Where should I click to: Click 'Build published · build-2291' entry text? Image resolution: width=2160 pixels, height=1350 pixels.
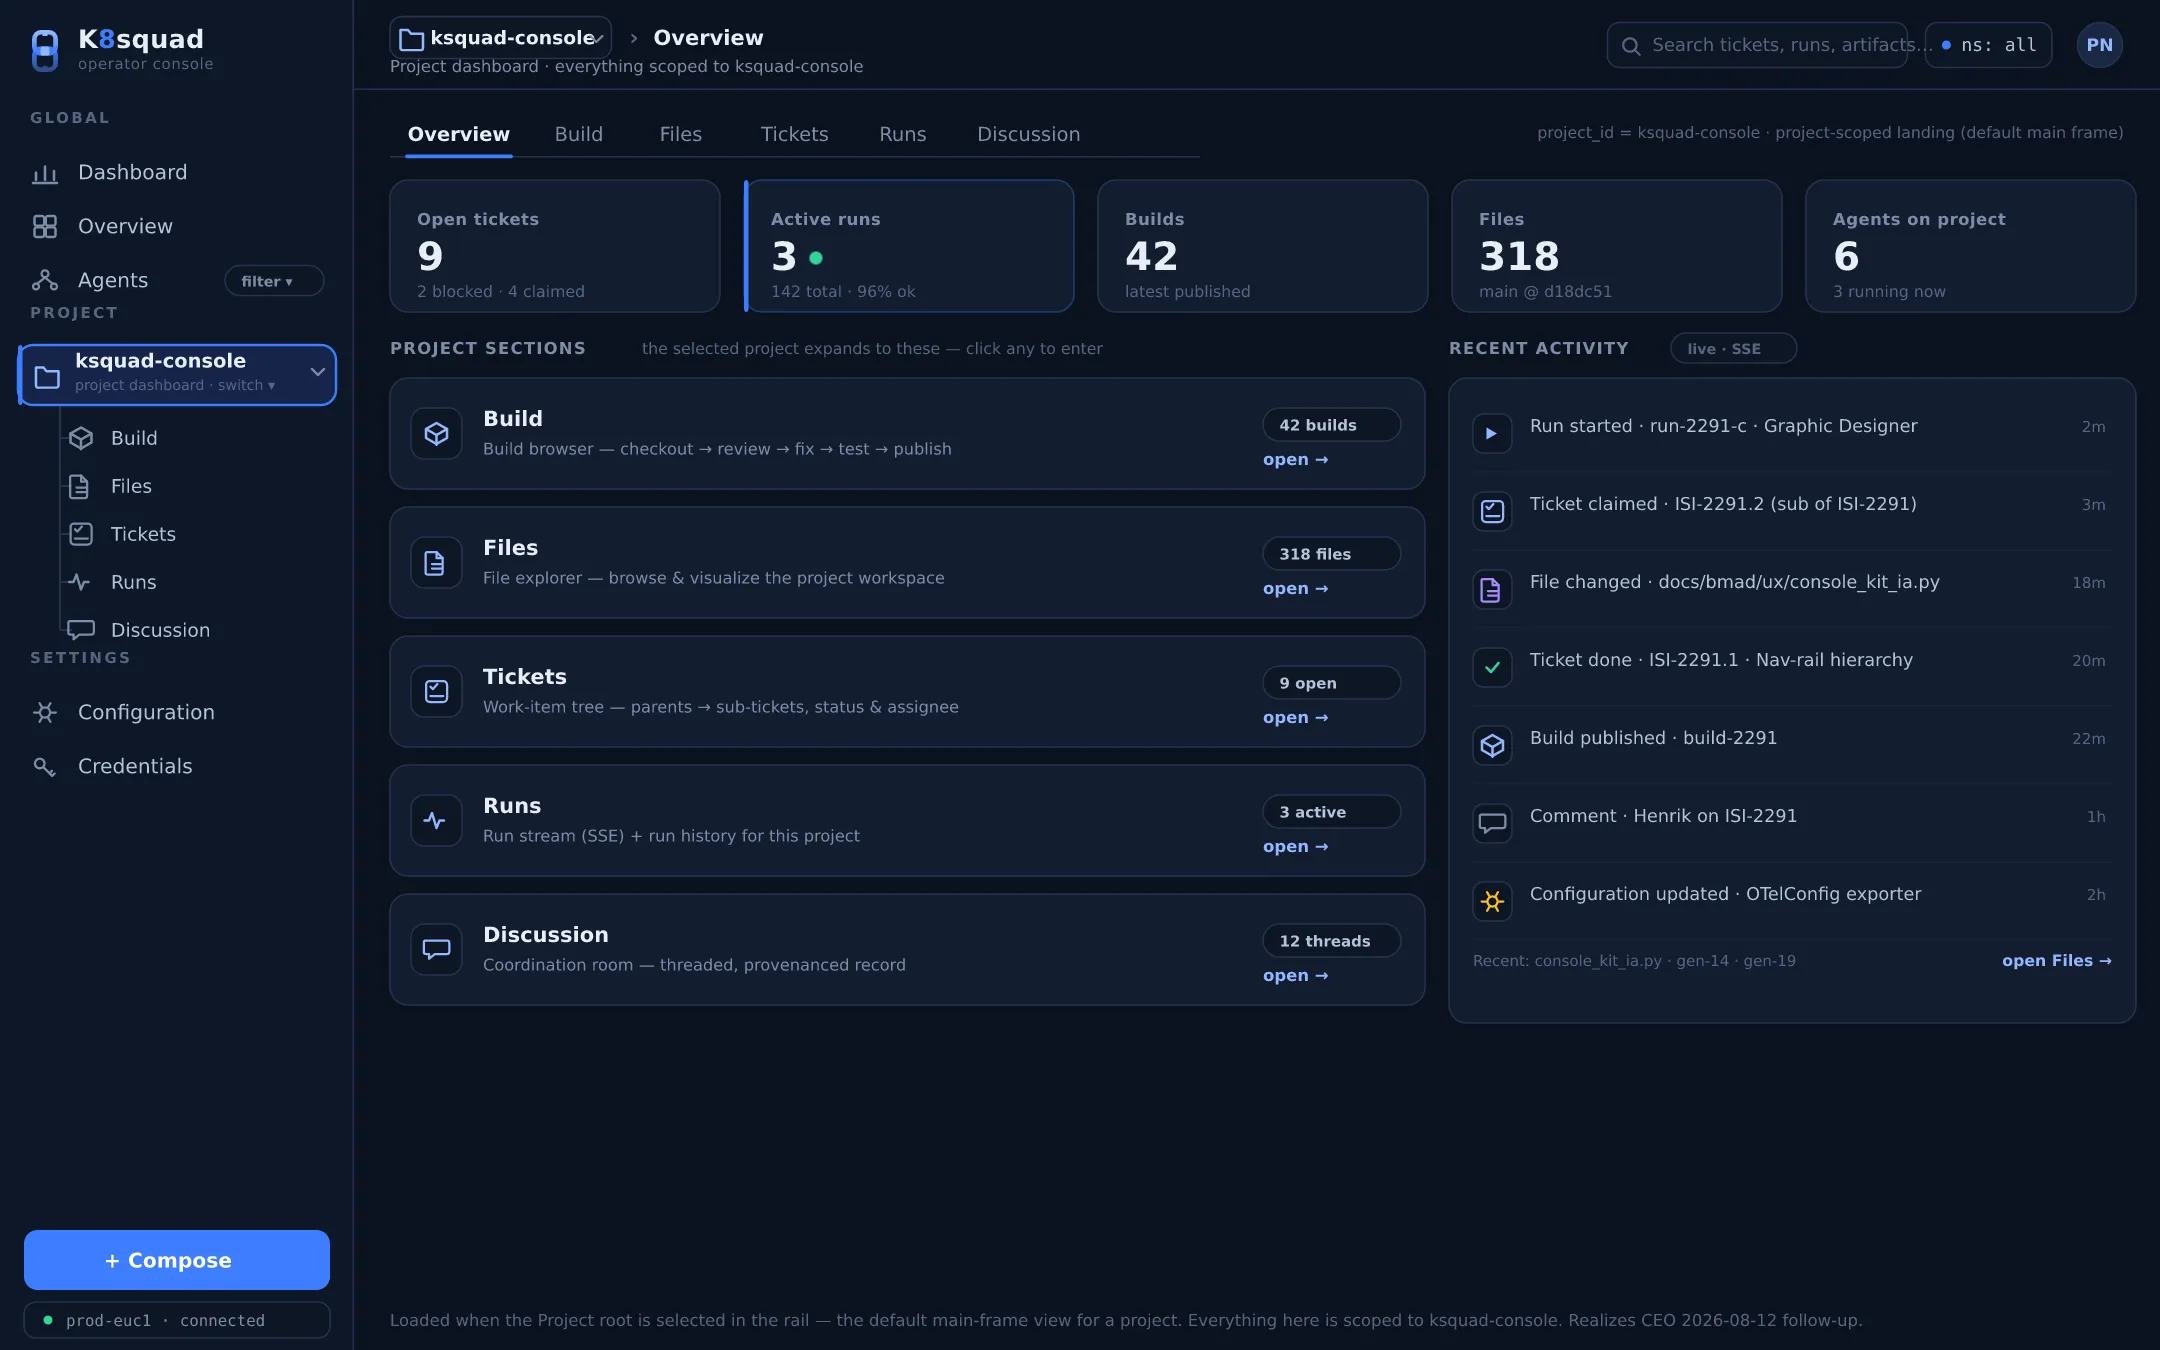tap(1653, 738)
